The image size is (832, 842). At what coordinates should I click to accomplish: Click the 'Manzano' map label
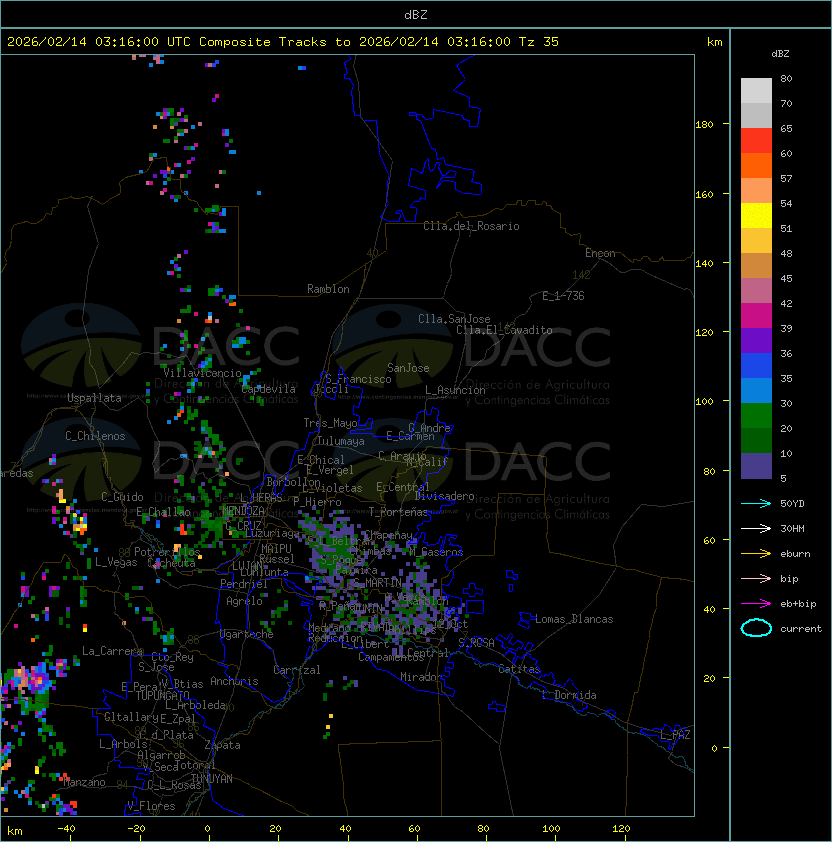pos(84,782)
